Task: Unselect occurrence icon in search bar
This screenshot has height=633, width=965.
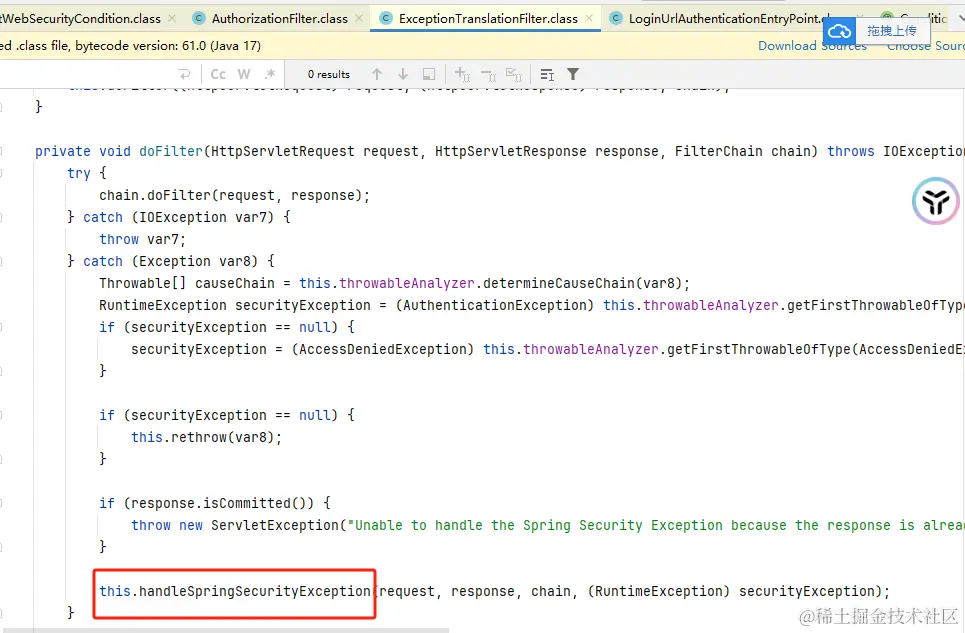Action: 488,74
